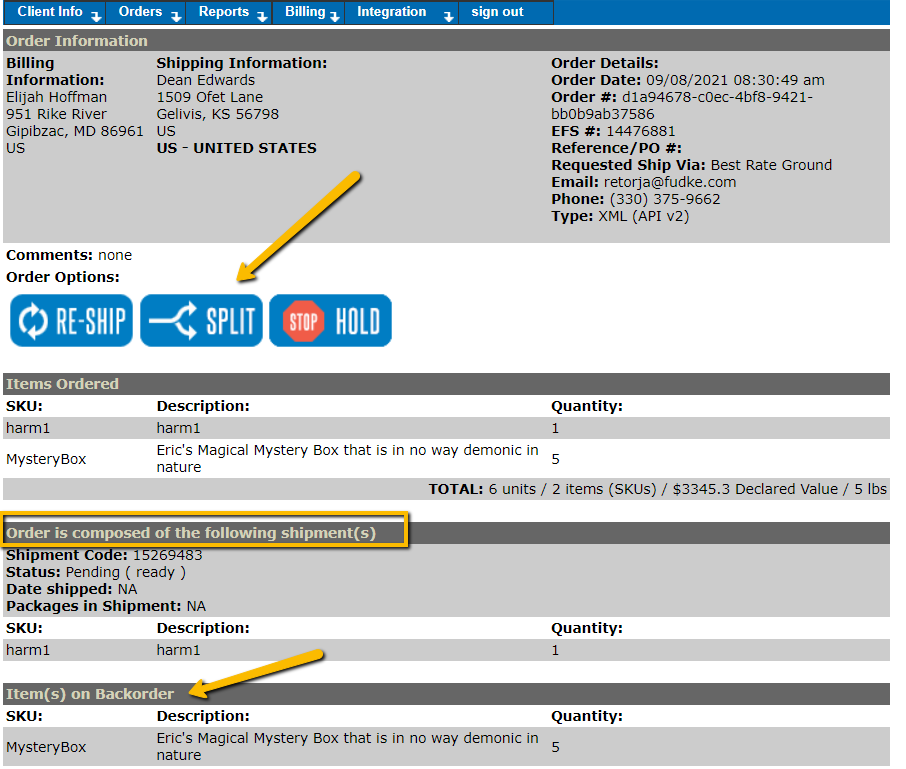Open the Client Info menu
This screenshot has height=769, width=906.
(x=54, y=12)
